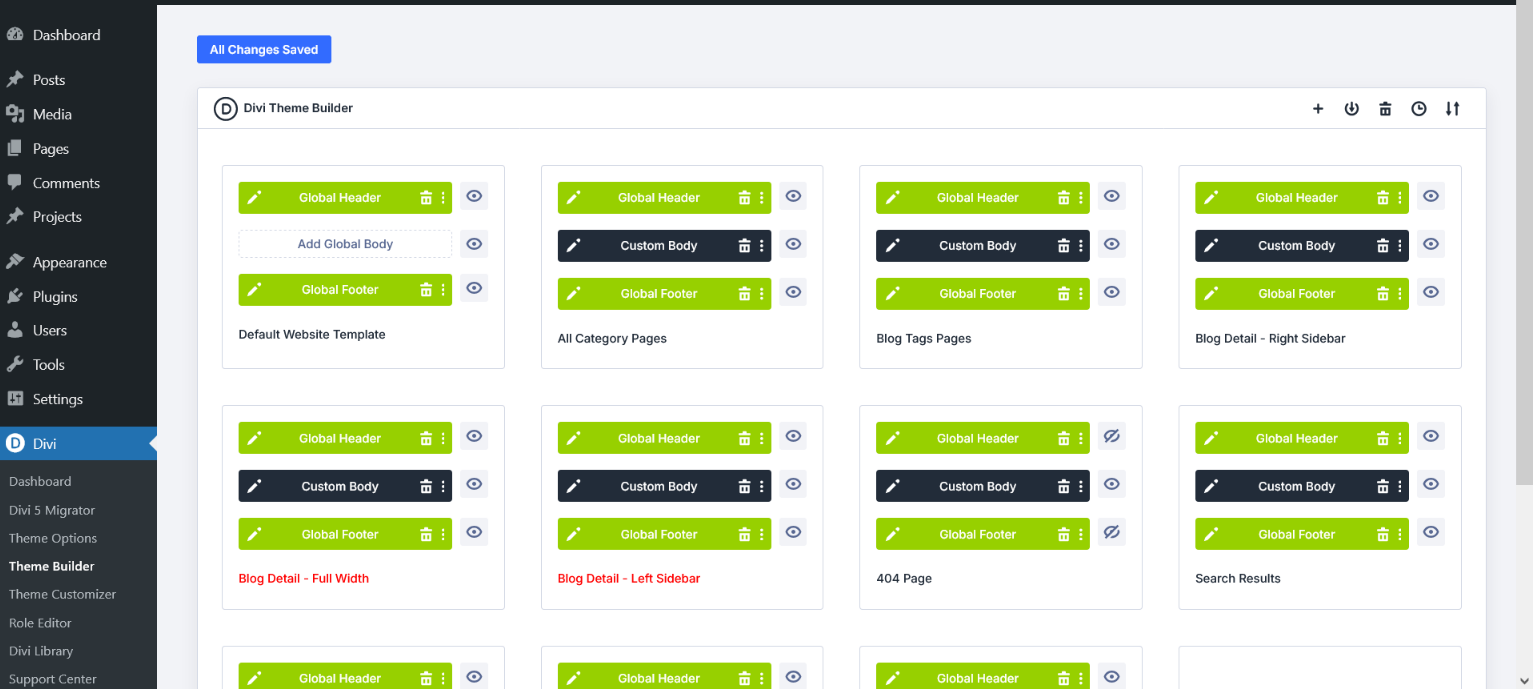
Task: Toggle Global Header visibility in Blog Detail - Right Sidebar
Action: tap(1431, 196)
